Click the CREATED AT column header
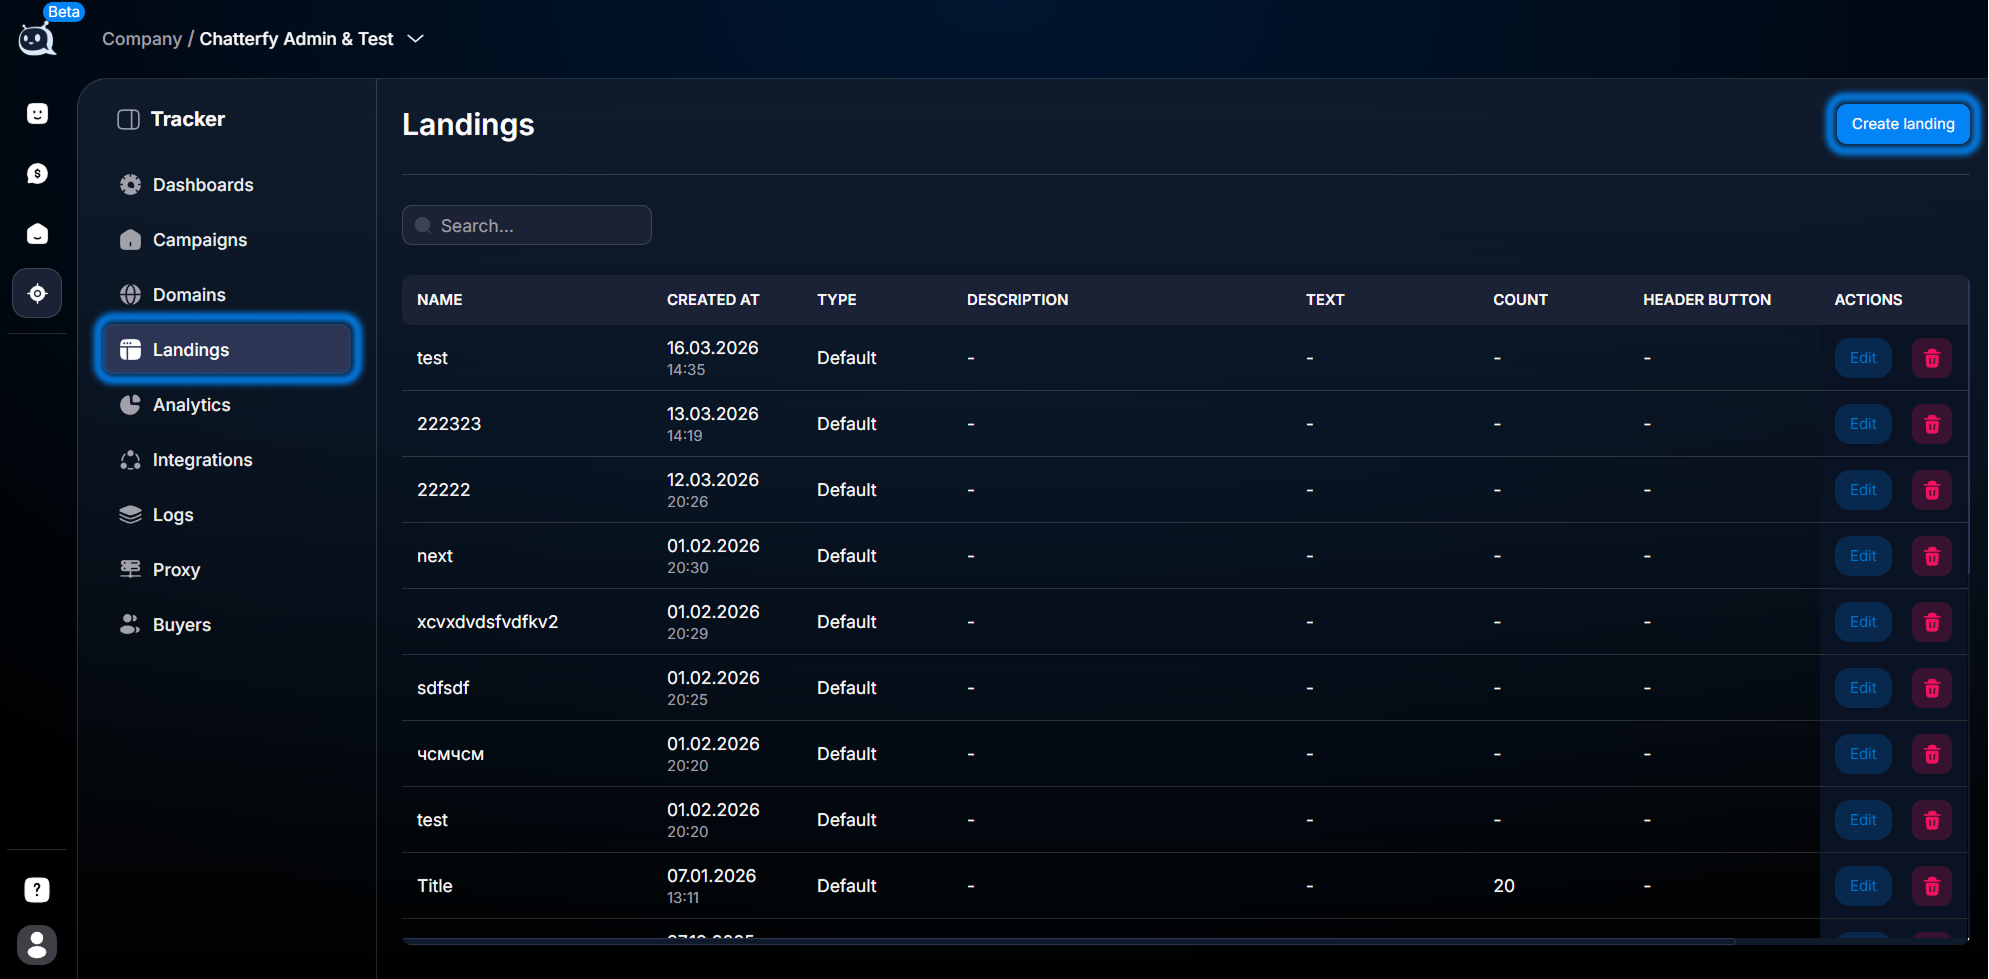The width and height of the screenshot is (1989, 979). tap(713, 300)
